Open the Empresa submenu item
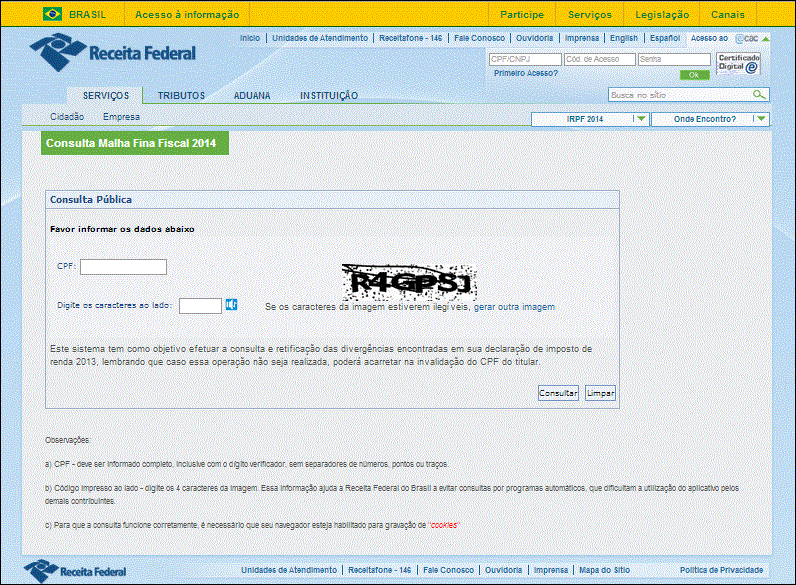 tap(121, 117)
